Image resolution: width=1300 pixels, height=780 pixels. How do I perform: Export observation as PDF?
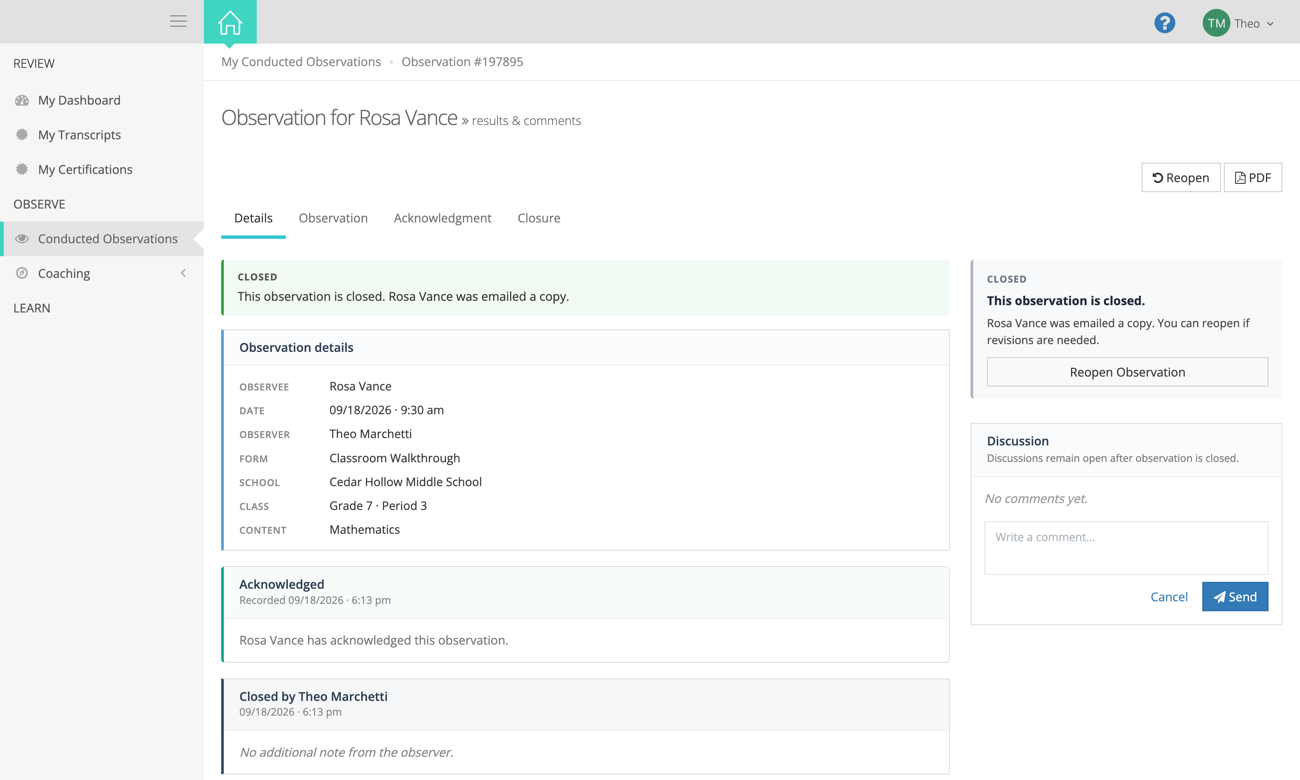(x=1253, y=177)
